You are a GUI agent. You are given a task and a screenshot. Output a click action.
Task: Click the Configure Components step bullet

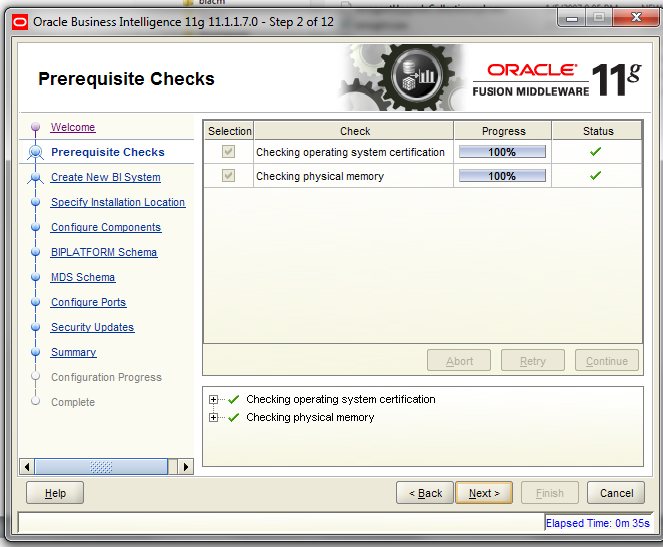36,227
